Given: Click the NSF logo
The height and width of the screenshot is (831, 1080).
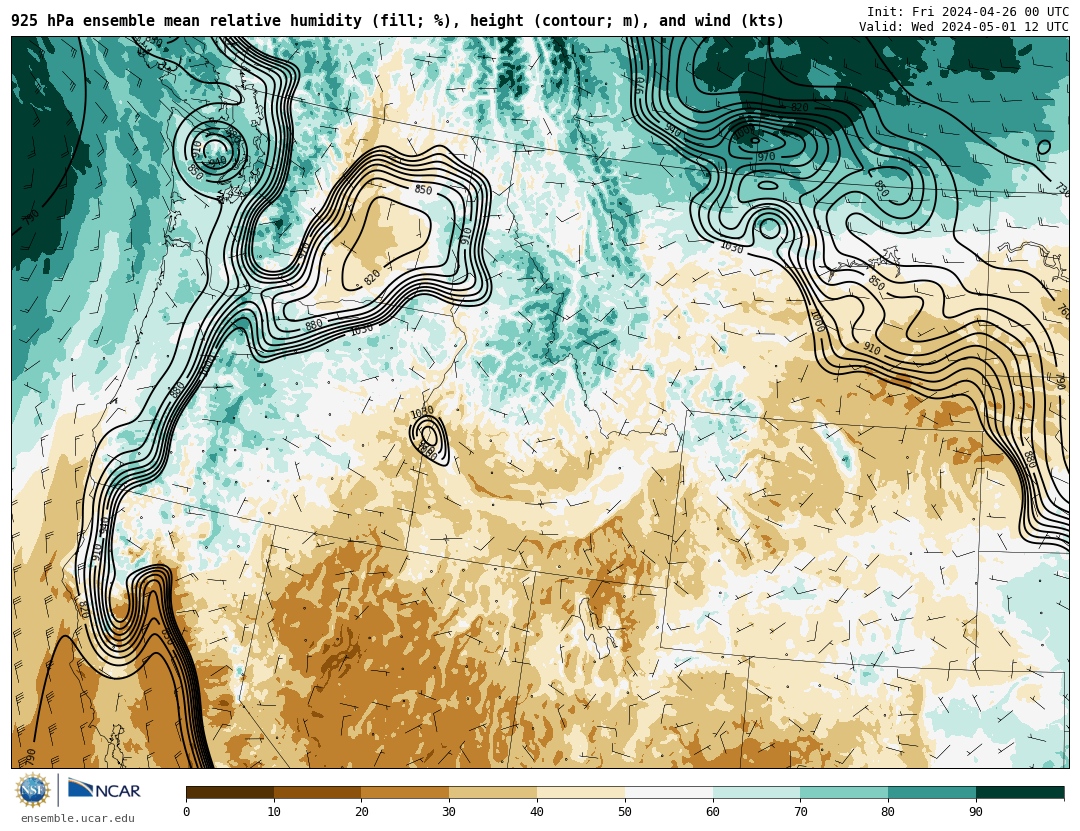Looking at the screenshot, I should coord(33,790).
